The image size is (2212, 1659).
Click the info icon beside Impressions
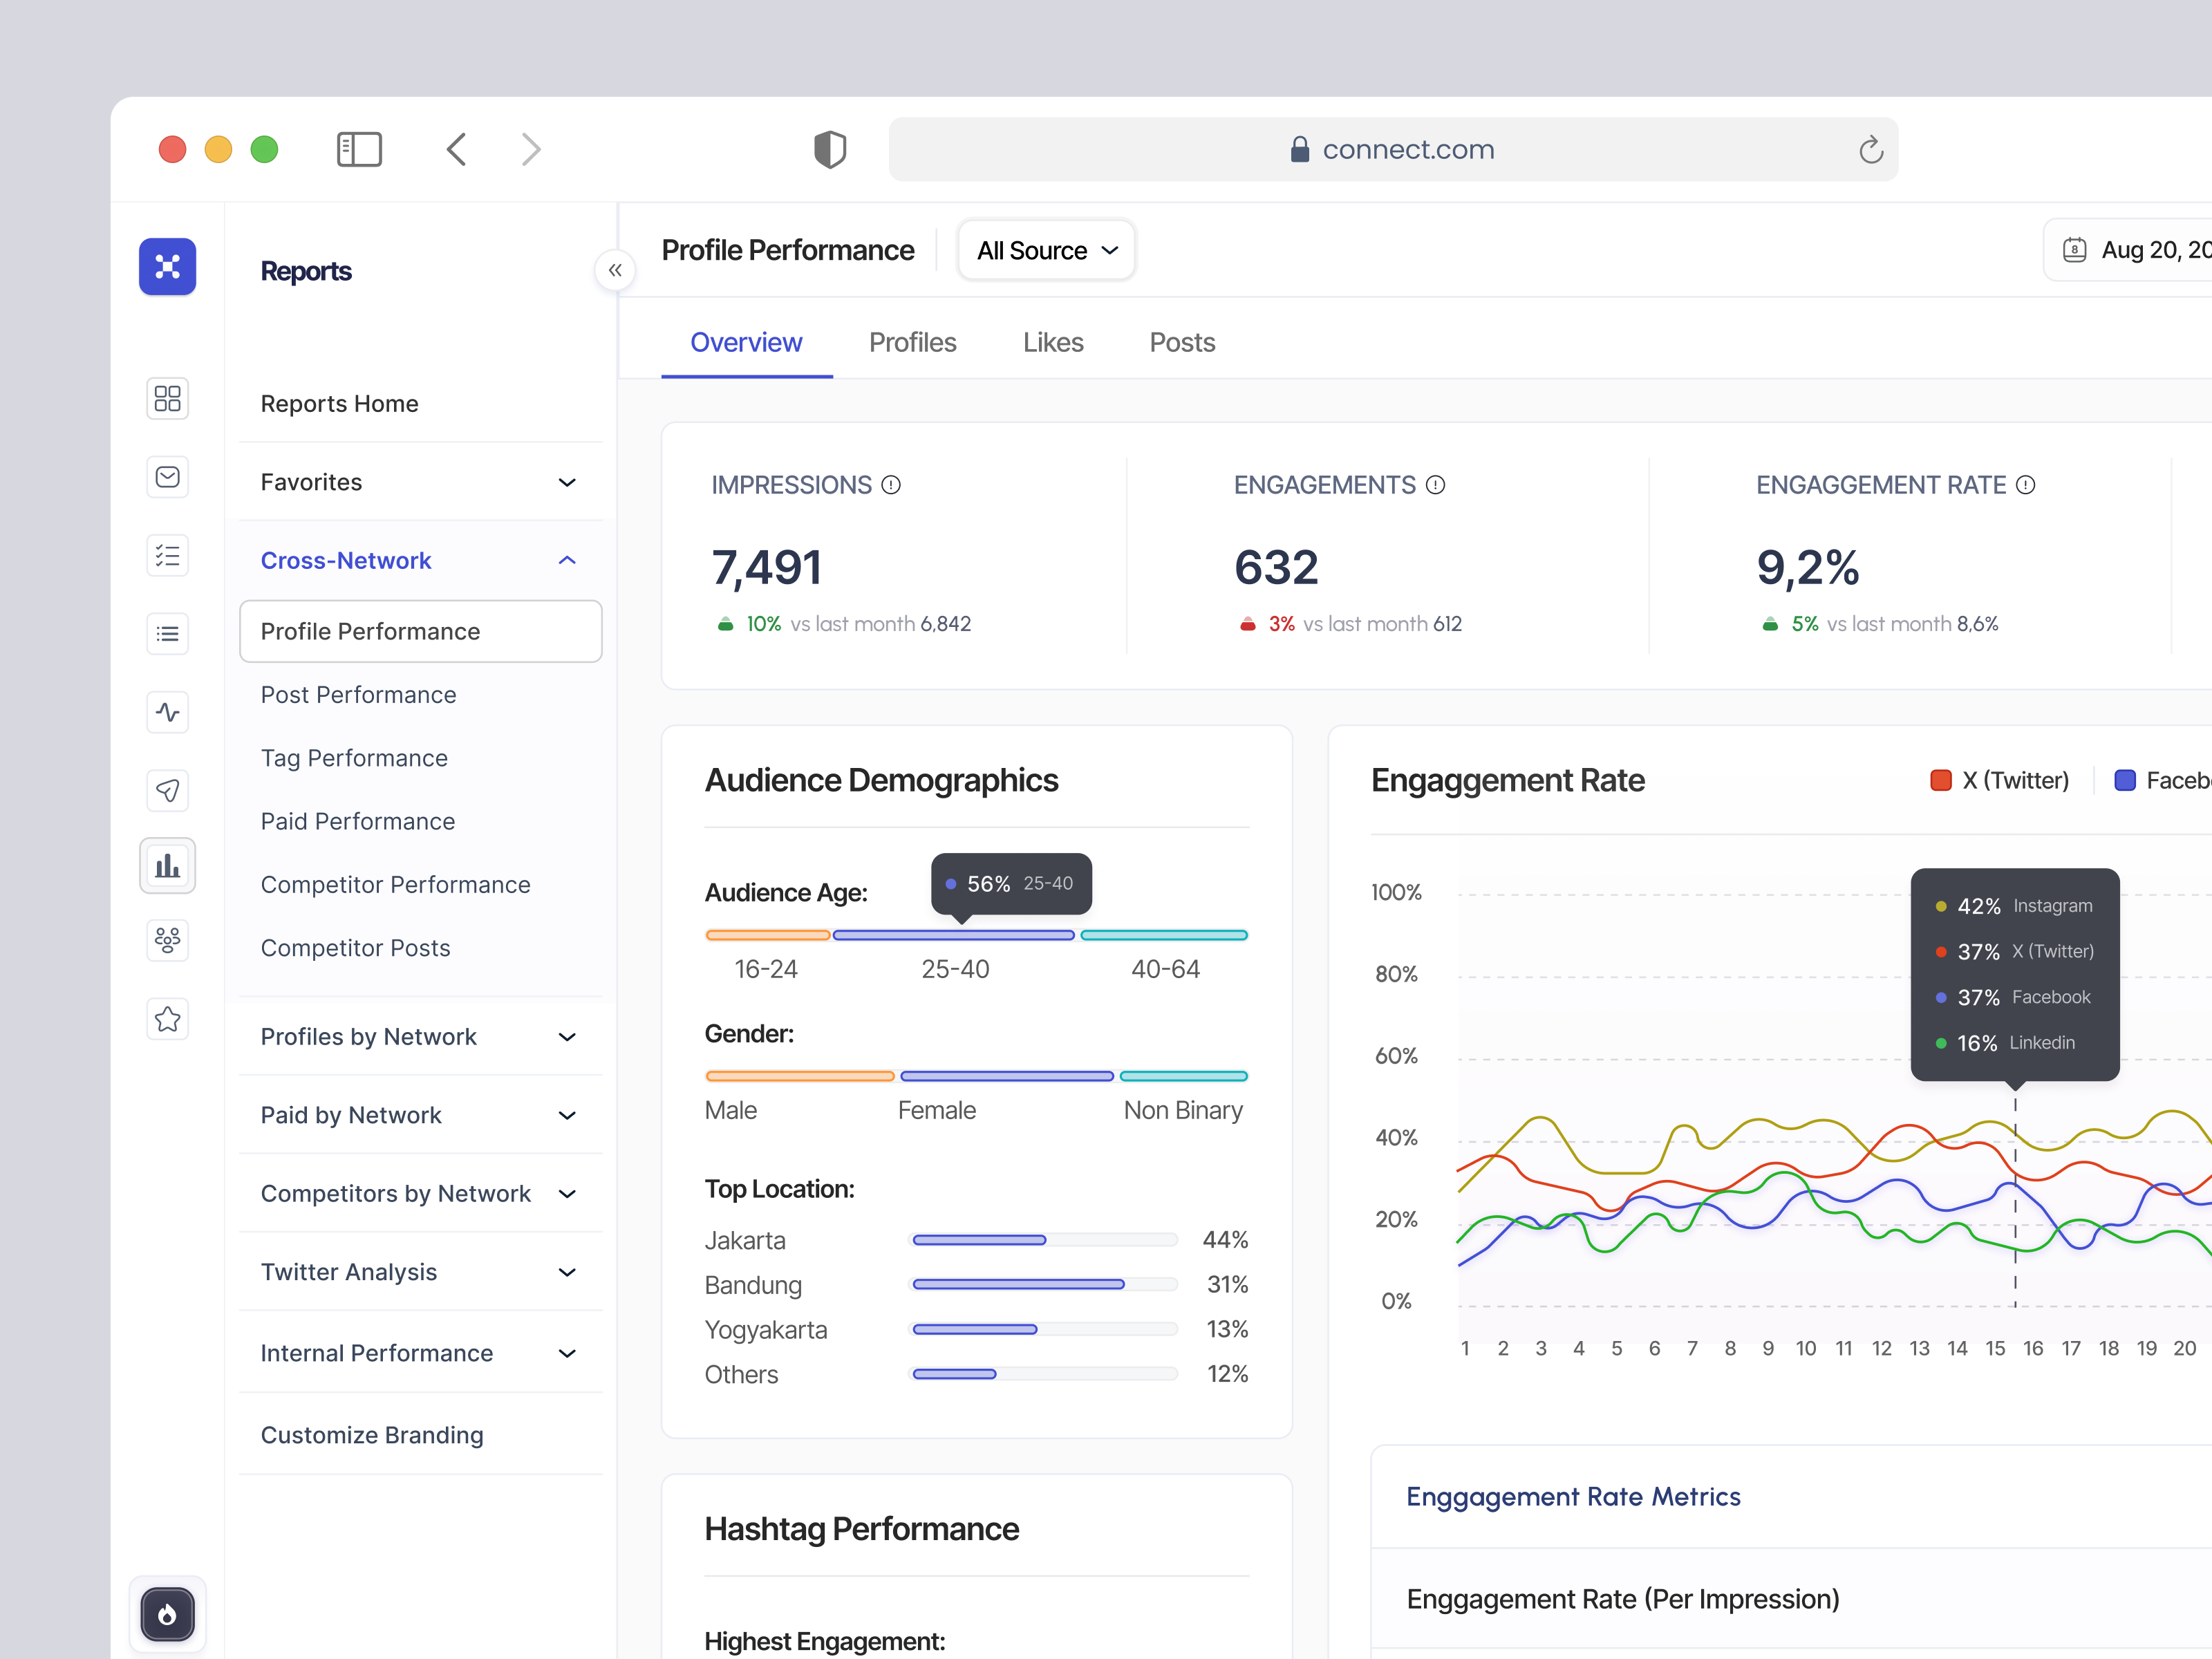[x=890, y=485]
